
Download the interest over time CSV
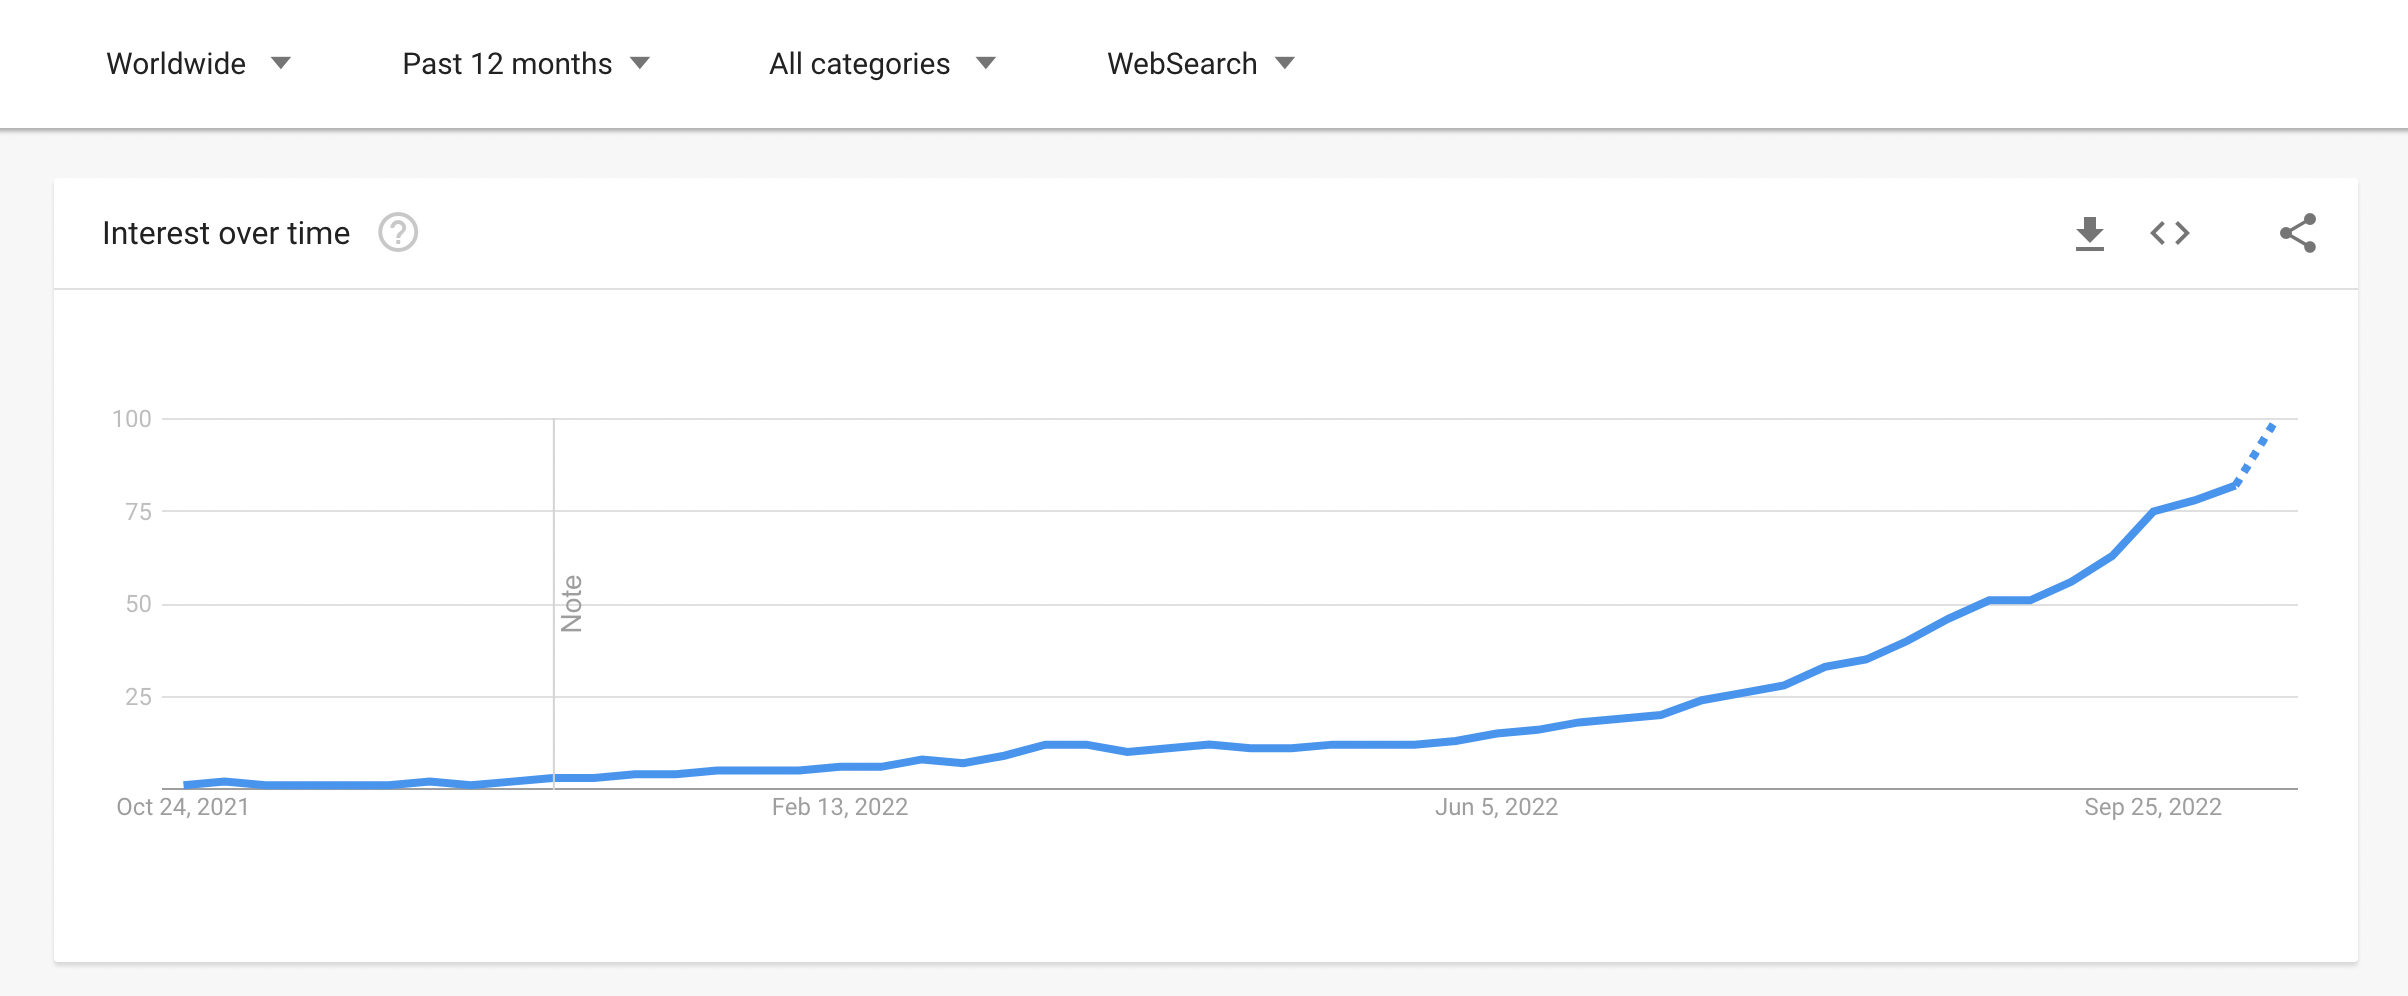(x=2089, y=233)
